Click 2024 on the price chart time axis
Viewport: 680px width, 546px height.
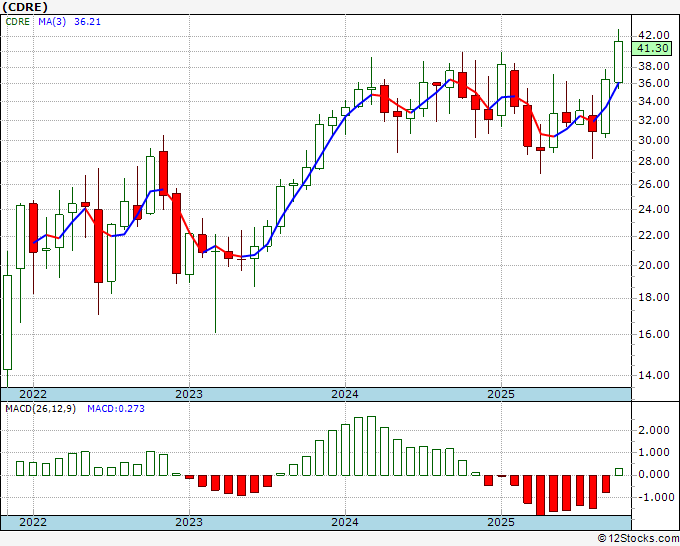345,394
